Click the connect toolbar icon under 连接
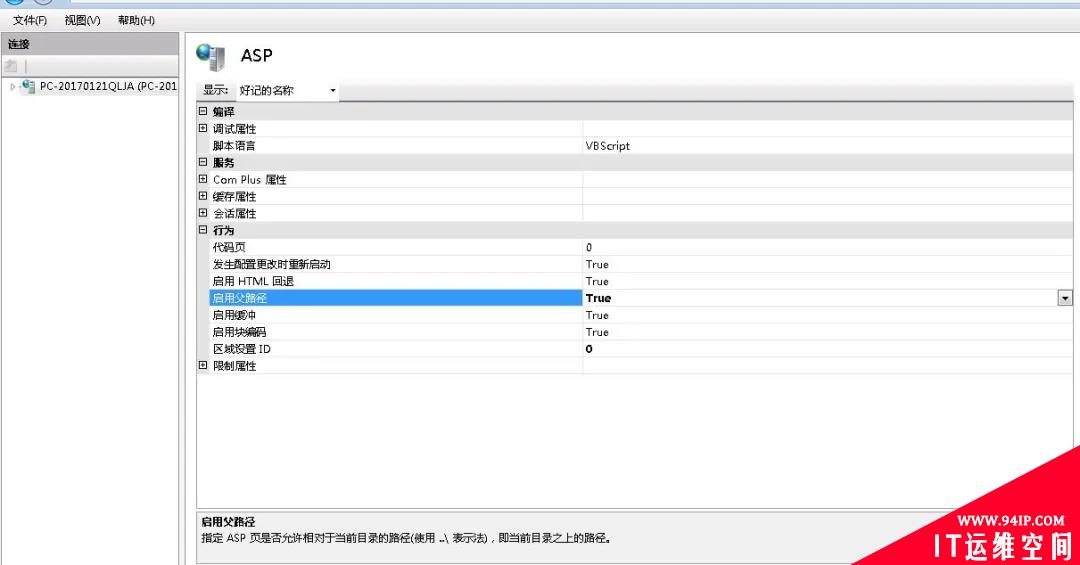The width and height of the screenshot is (1080, 565). pos(11,66)
